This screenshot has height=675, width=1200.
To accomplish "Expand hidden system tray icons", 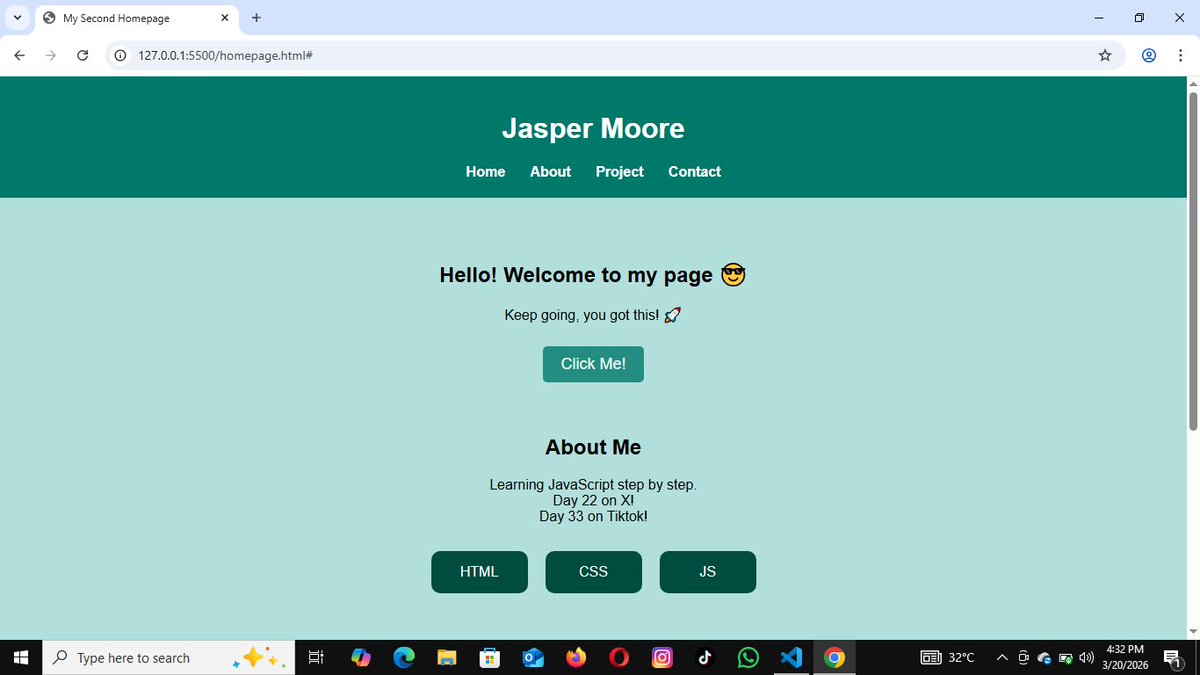I will coord(1002,657).
